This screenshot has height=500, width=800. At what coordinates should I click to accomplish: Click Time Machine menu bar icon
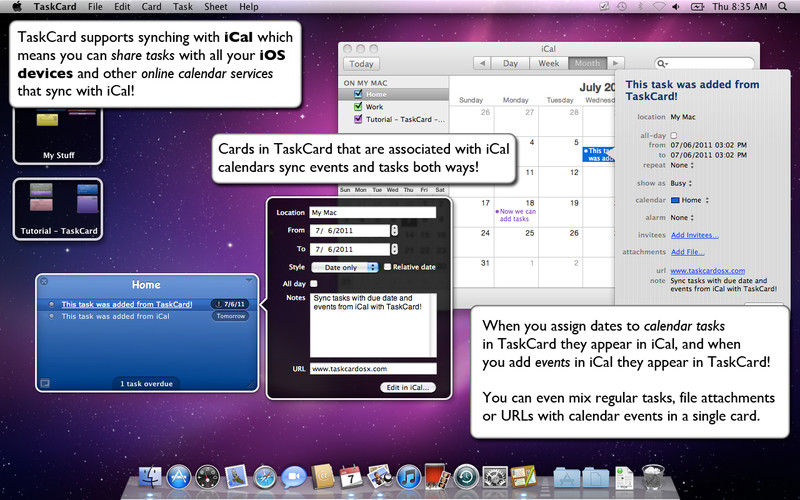coord(621,7)
